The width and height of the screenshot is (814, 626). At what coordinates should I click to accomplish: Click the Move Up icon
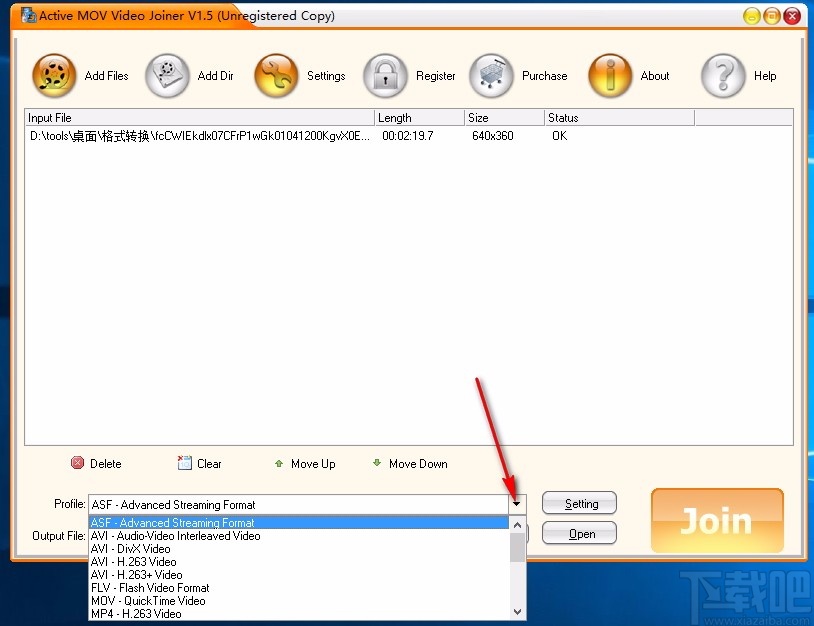pyautogui.click(x=278, y=463)
